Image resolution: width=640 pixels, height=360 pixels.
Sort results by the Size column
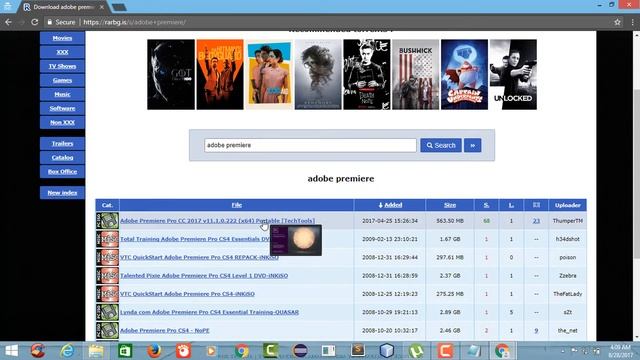click(x=450, y=205)
